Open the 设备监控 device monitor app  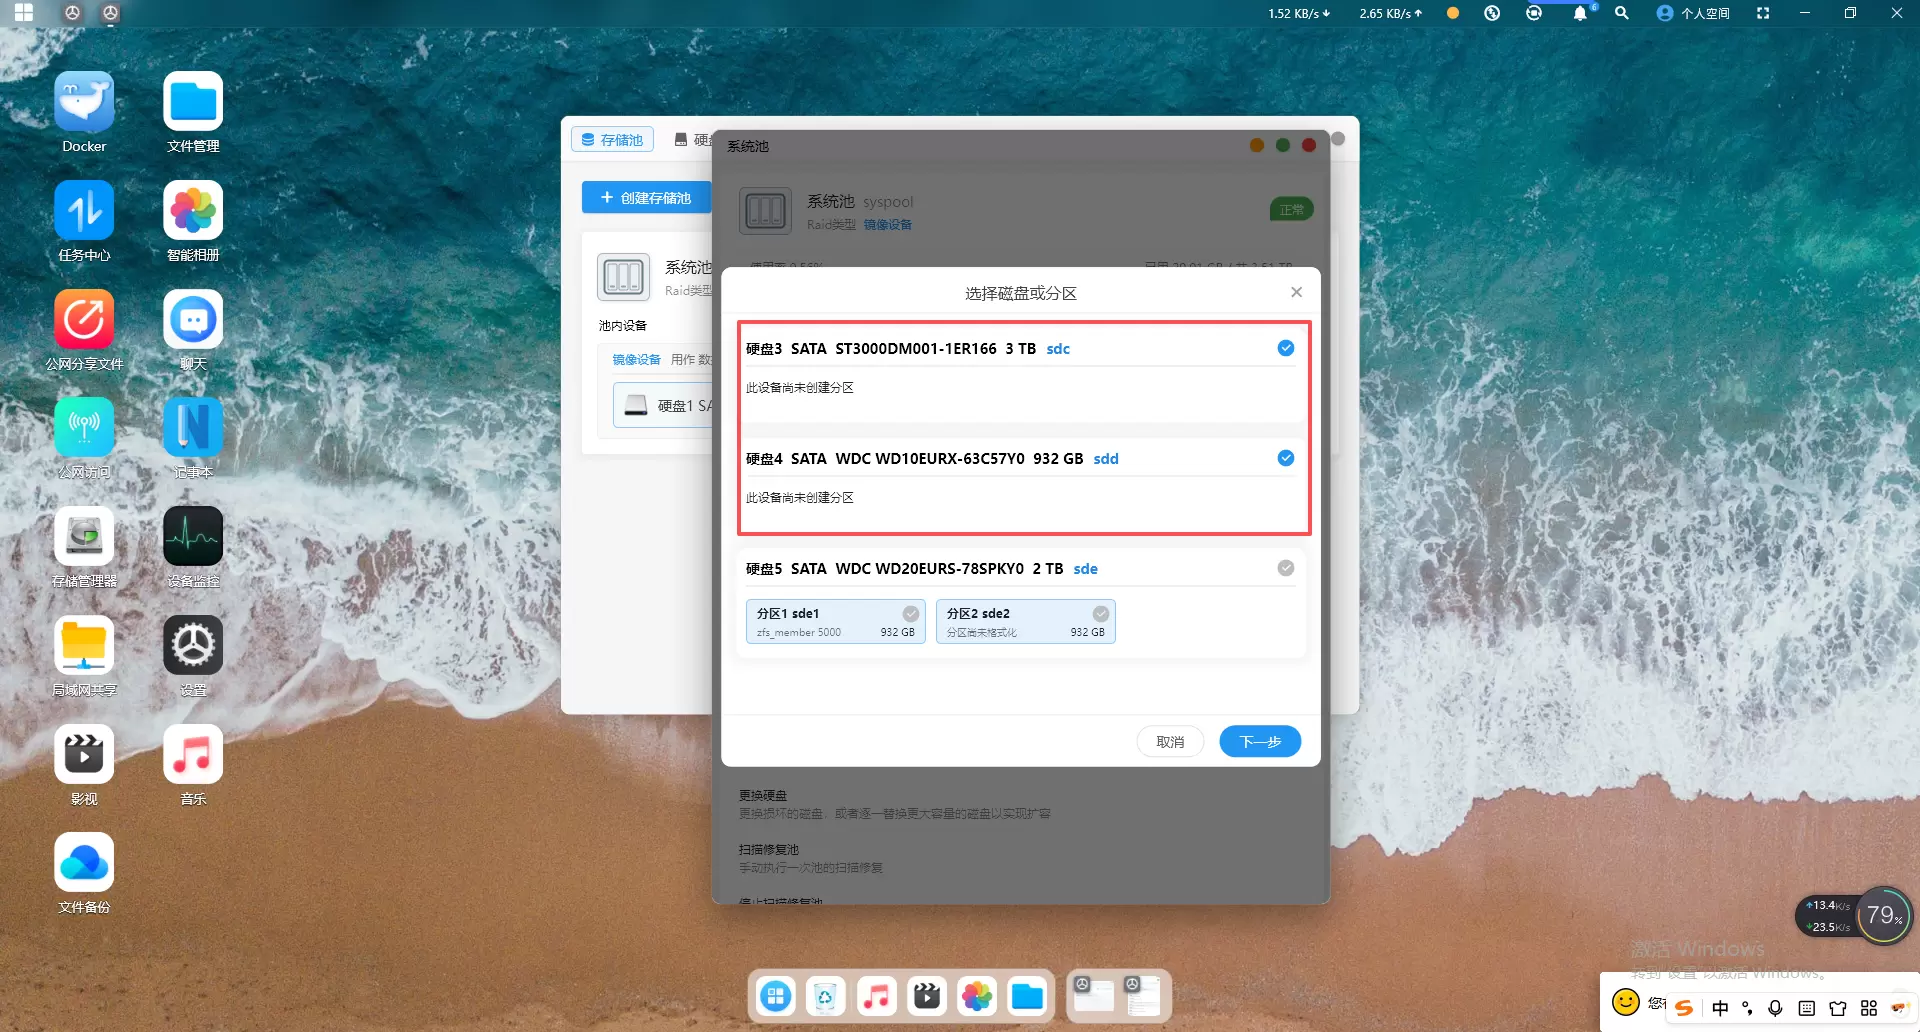[x=193, y=537]
